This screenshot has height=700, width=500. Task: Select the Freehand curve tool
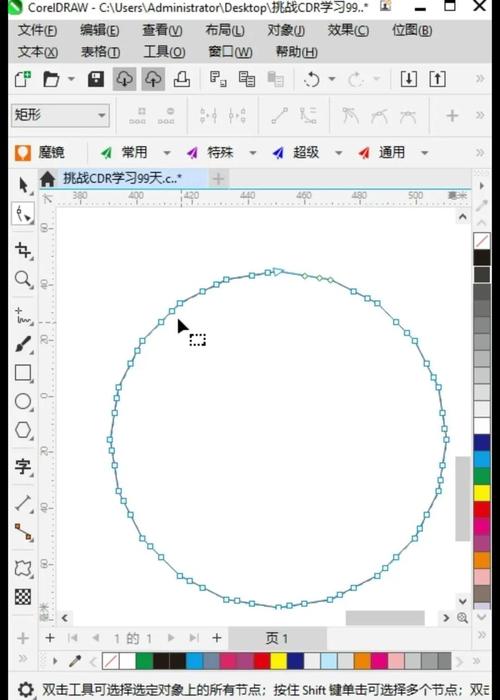click(23, 315)
